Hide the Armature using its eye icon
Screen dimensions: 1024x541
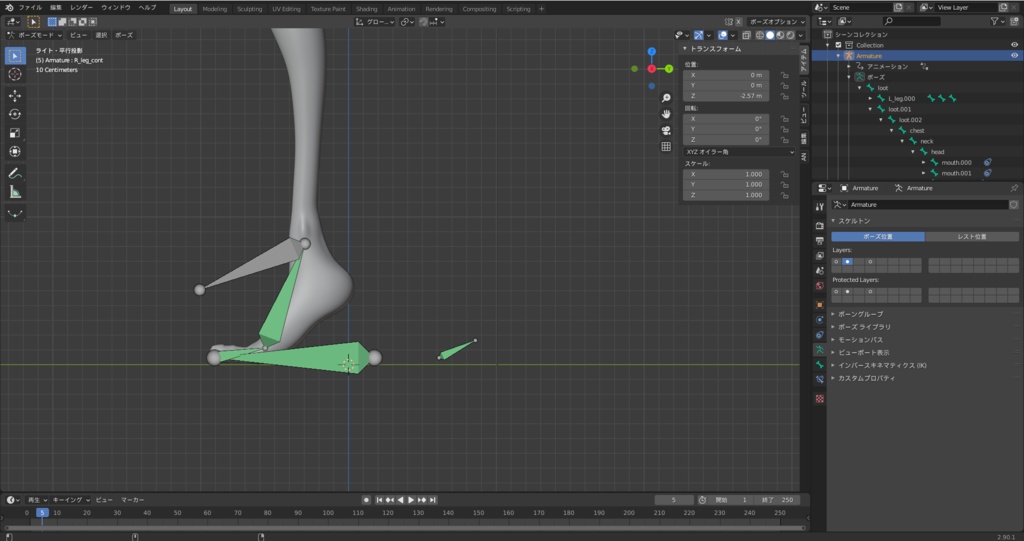pyautogui.click(x=1014, y=56)
